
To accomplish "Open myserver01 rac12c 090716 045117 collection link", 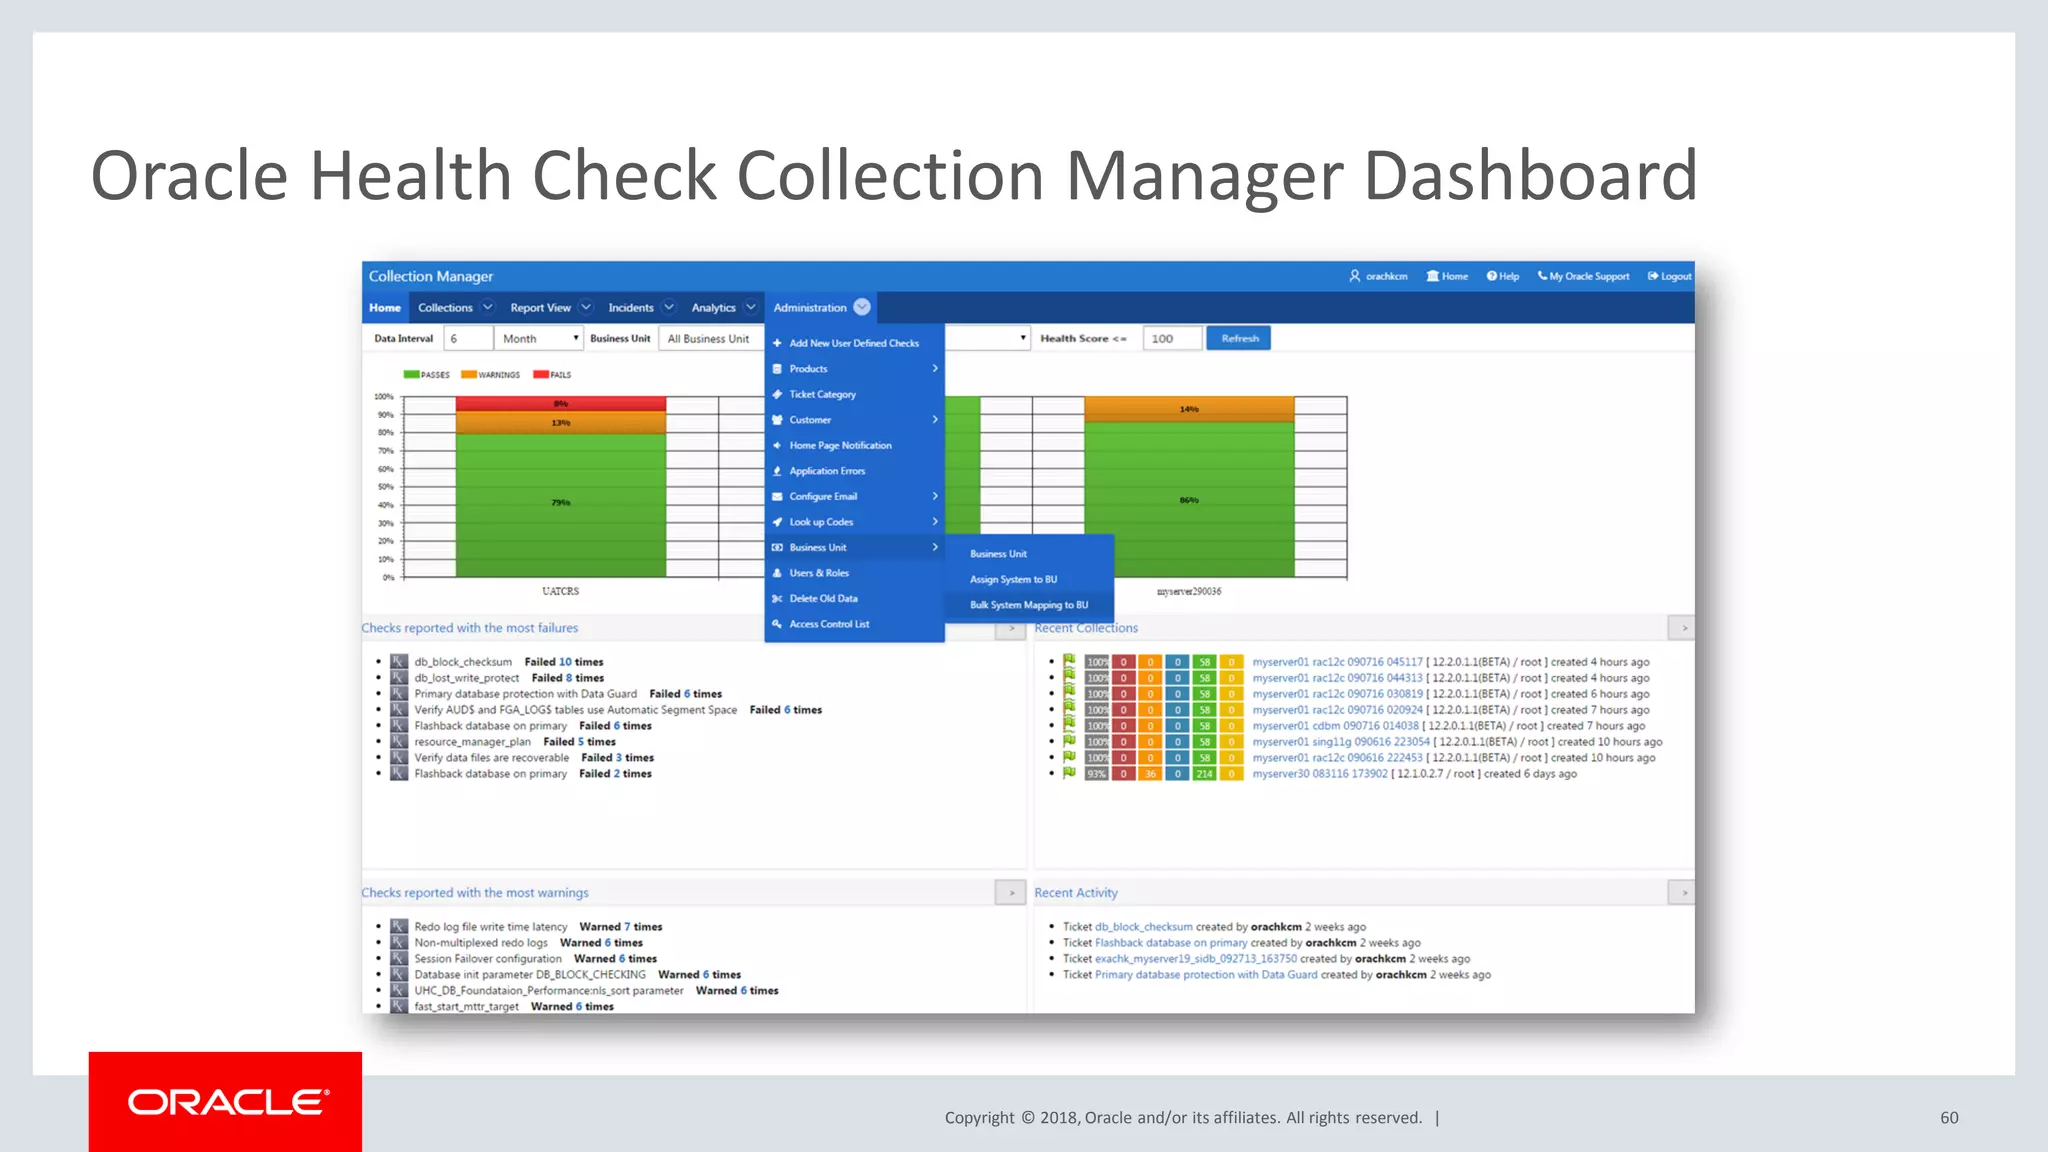I will click(1337, 662).
